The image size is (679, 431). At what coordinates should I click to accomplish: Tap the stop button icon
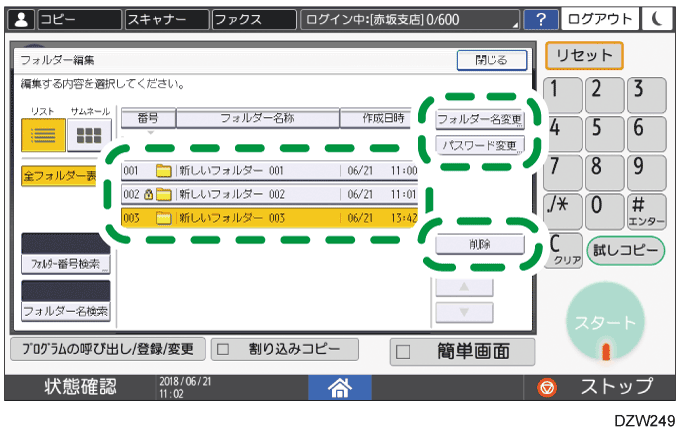[x=547, y=387]
